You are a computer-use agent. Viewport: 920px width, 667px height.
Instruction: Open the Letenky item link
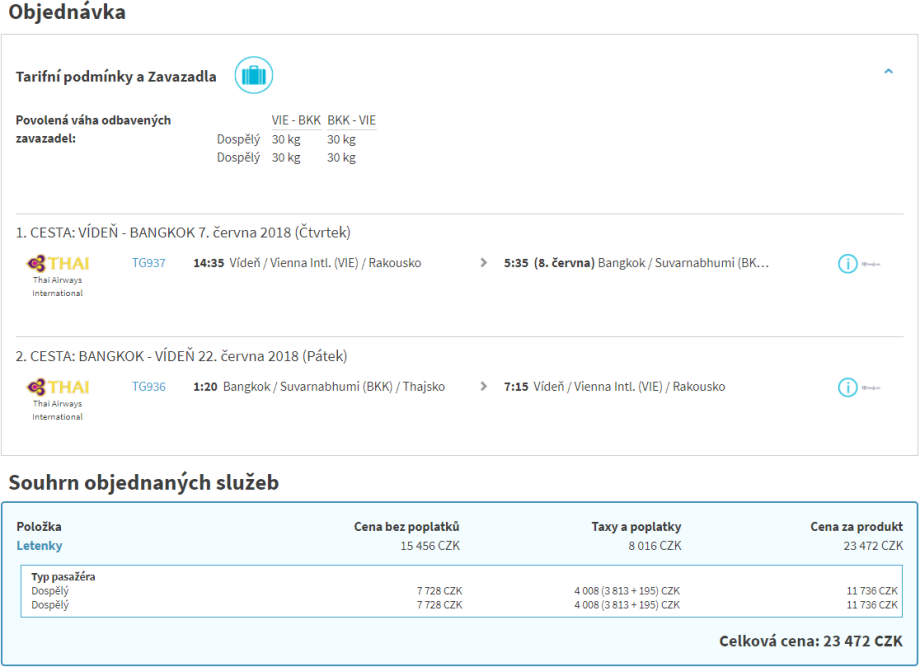(39, 546)
